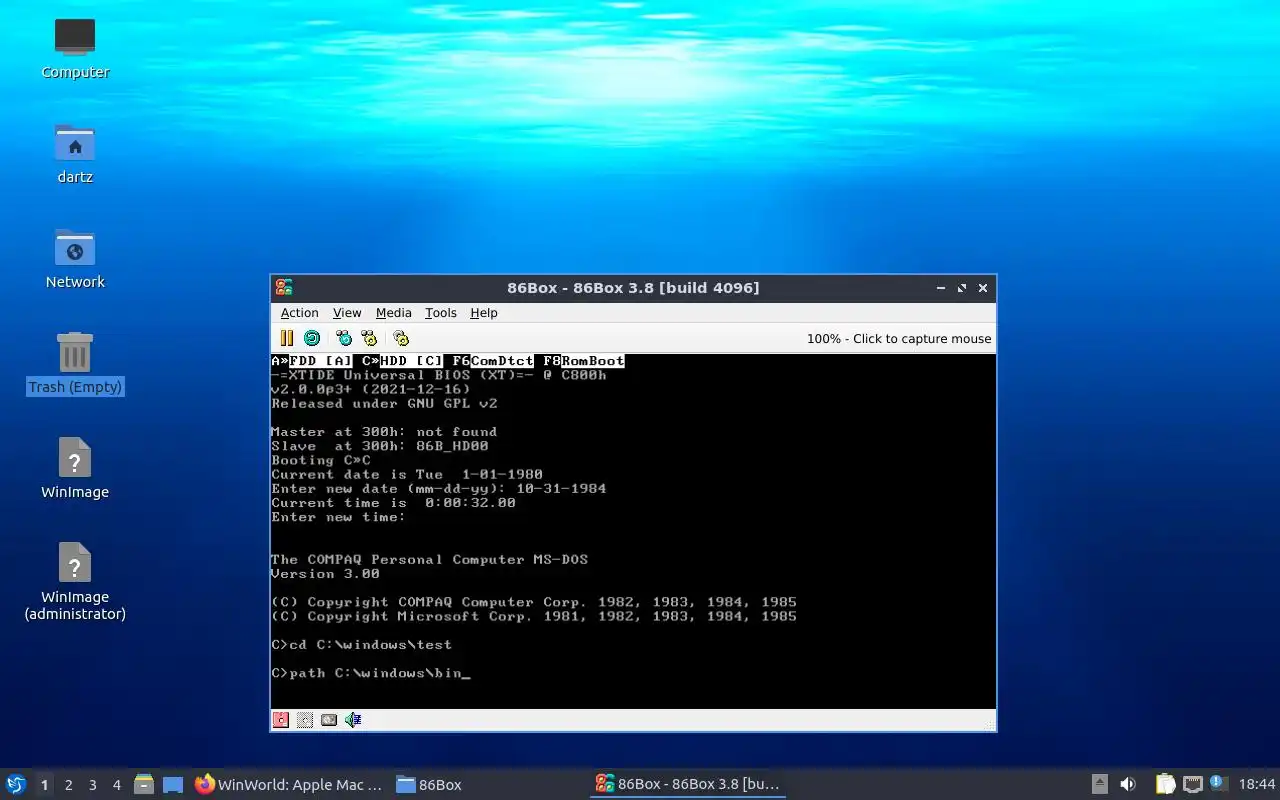Select the Computer desktop icon

click(75, 48)
